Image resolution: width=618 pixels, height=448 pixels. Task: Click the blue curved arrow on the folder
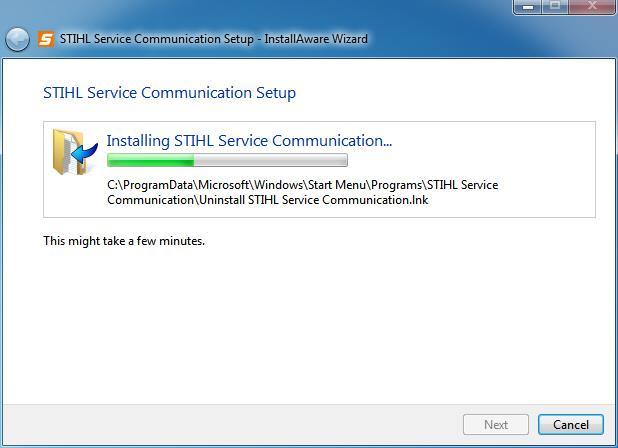coord(85,154)
